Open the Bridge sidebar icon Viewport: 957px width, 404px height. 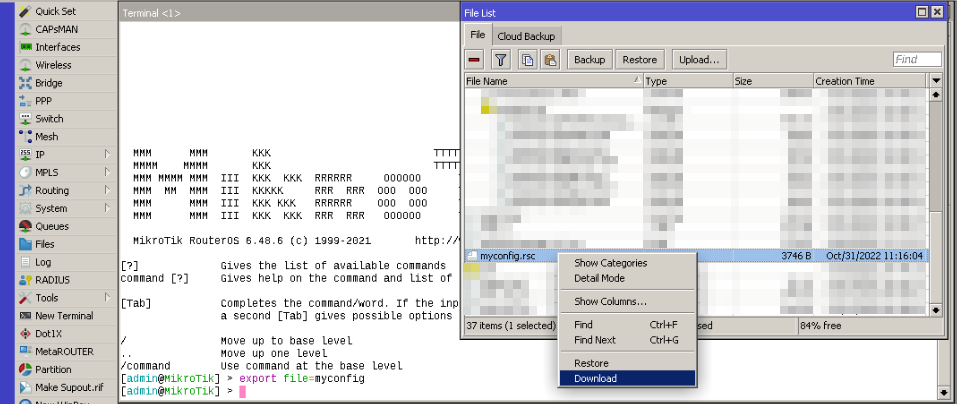point(26,83)
